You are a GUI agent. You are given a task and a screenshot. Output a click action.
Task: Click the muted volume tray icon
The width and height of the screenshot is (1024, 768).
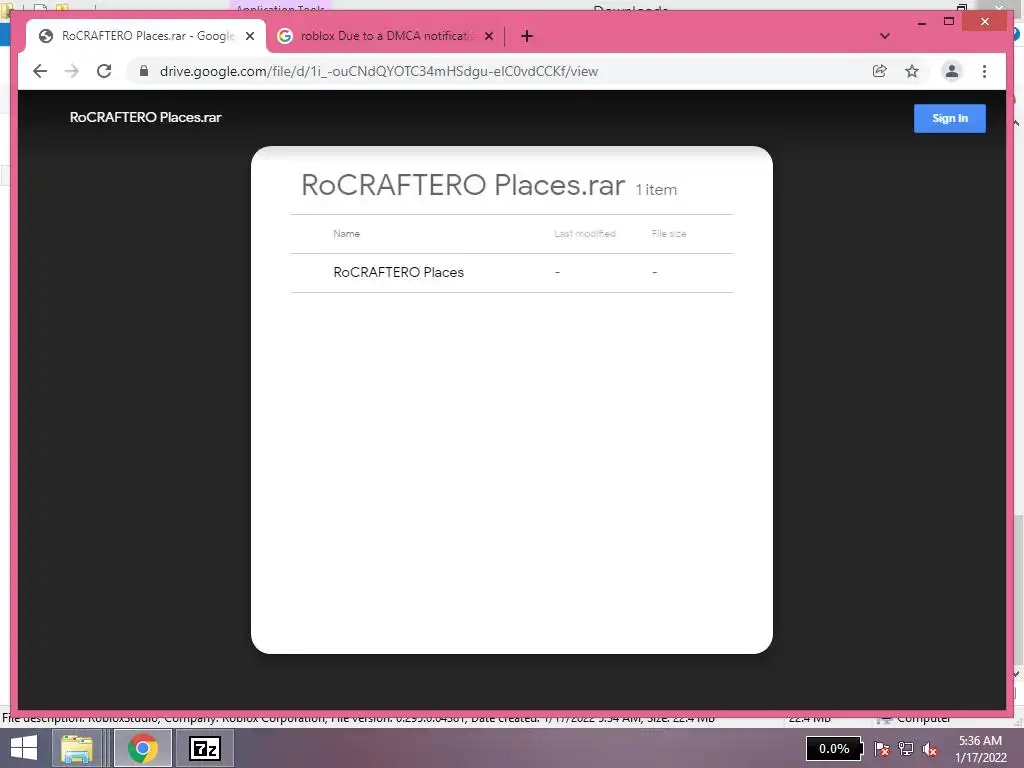930,749
